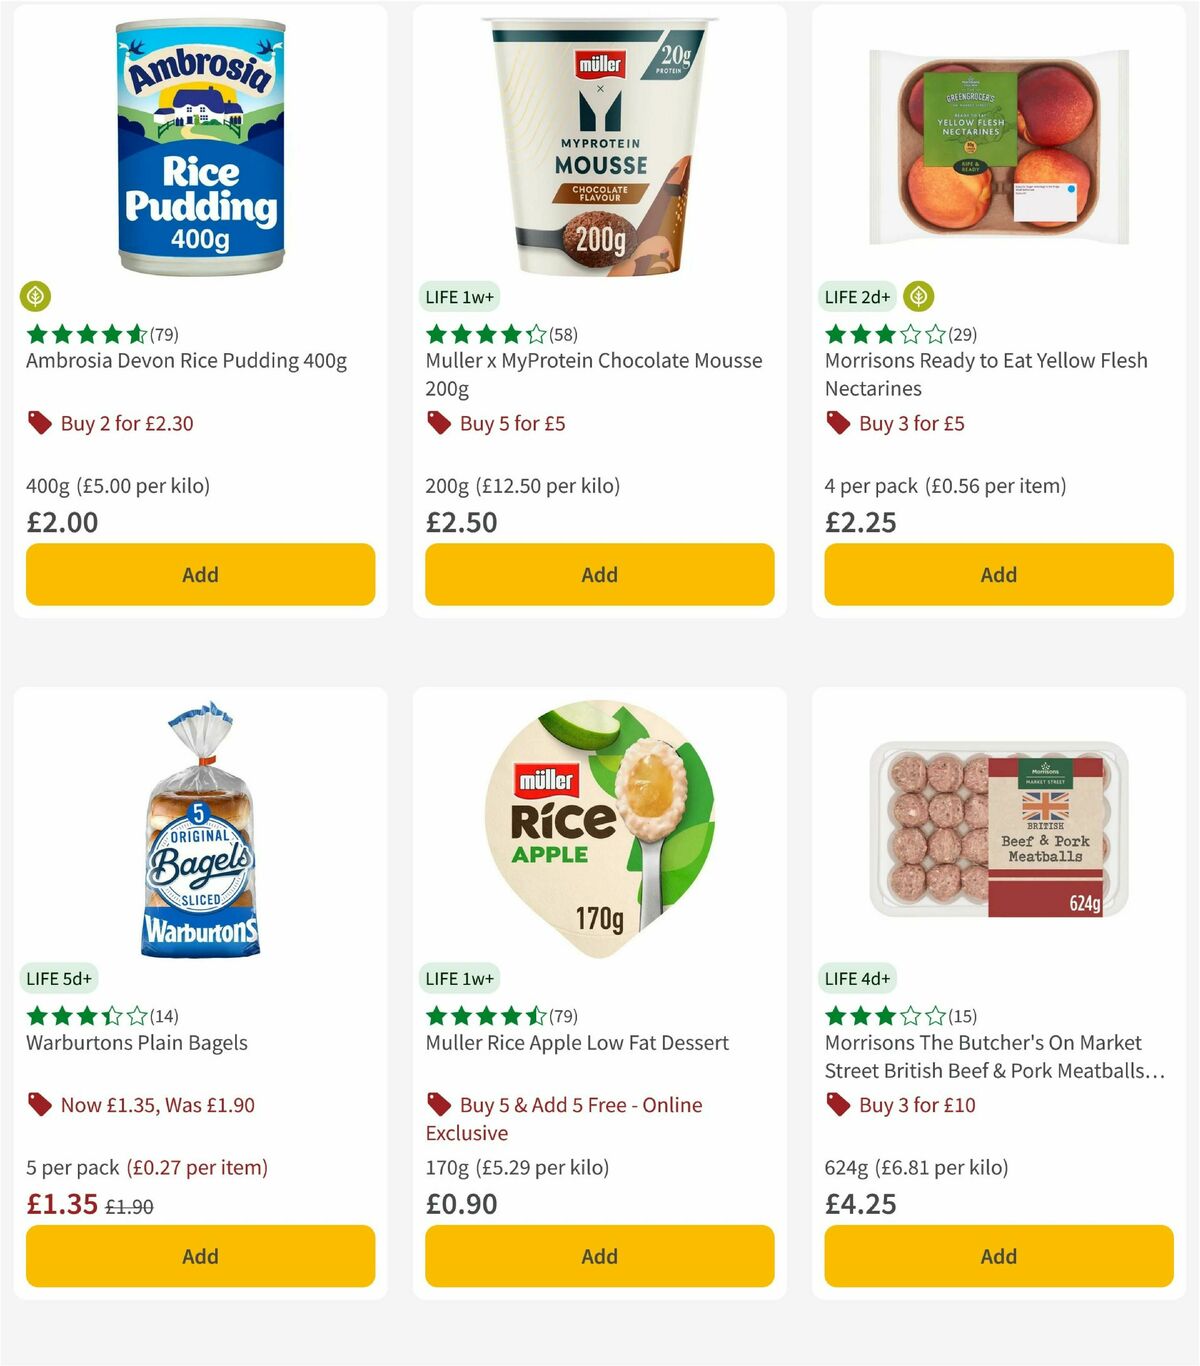Viewport: 1200px width, 1366px height.
Task: Click the LIFE 1w+ badge on Muller Mousse
Action: tap(459, 297)
